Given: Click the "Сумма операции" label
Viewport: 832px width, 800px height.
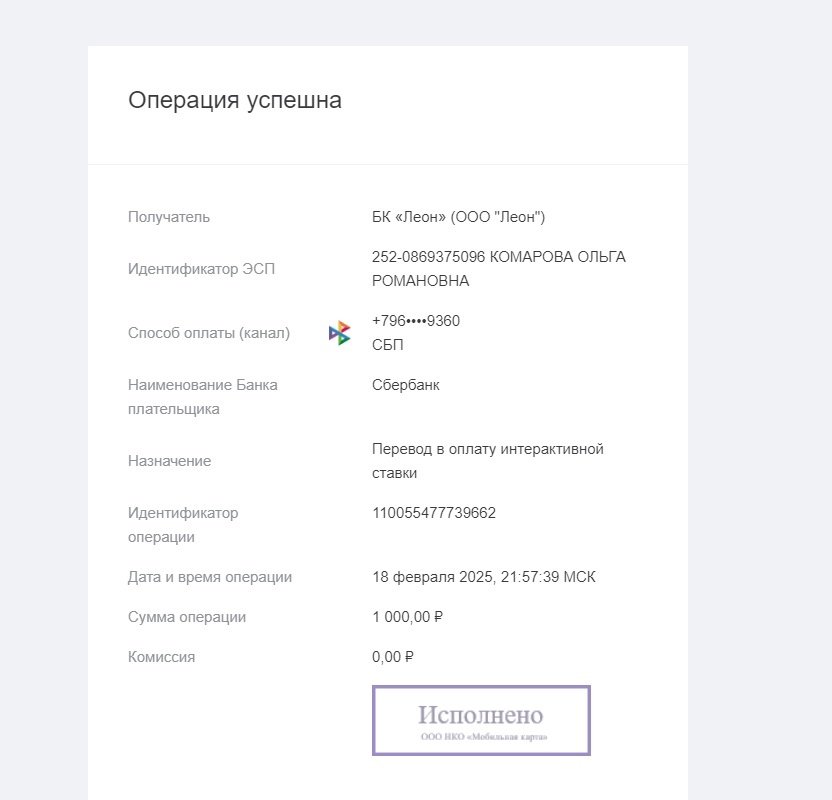Looking at the screenshot, I should tap(187, 617).
